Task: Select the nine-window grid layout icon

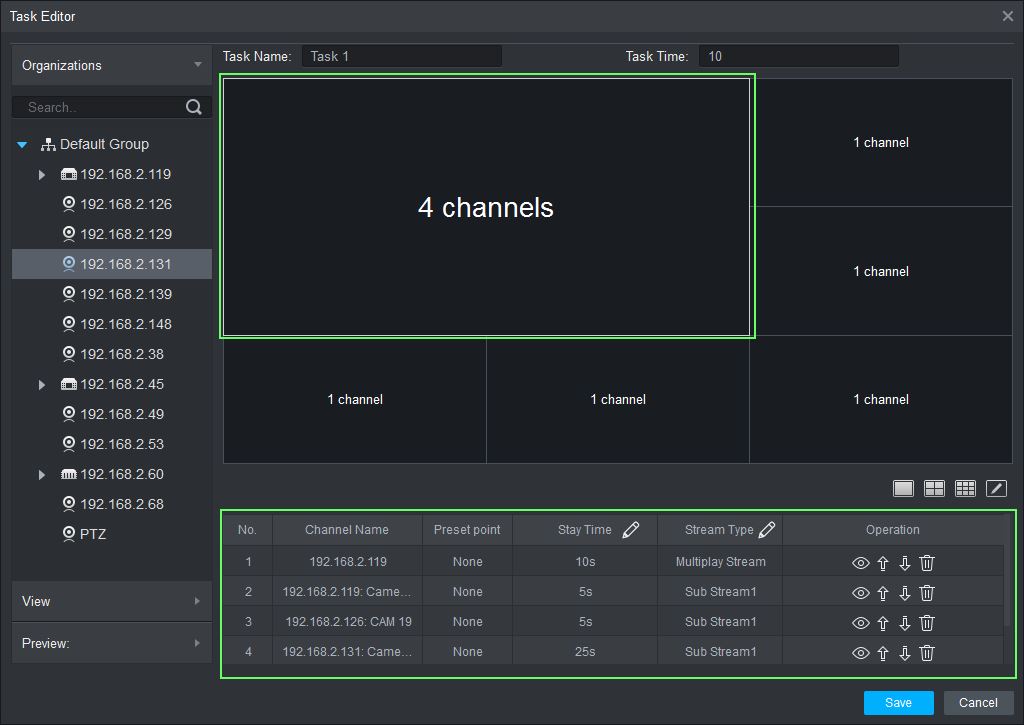Action: (x=965, y=488)
